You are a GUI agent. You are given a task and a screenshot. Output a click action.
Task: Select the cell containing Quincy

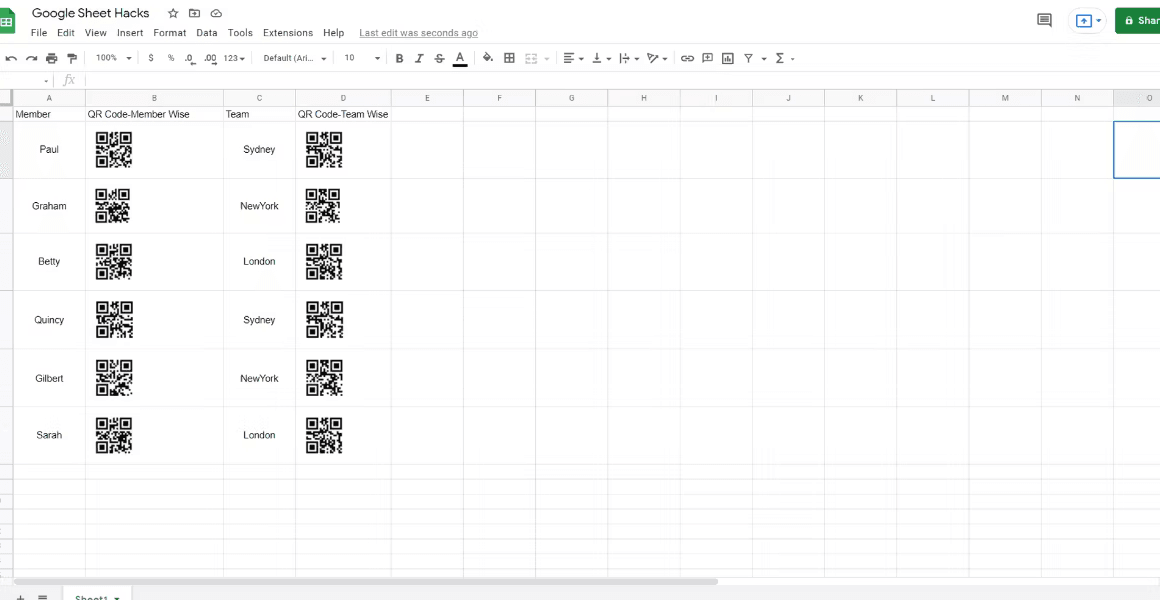click(x=49, y=320)
